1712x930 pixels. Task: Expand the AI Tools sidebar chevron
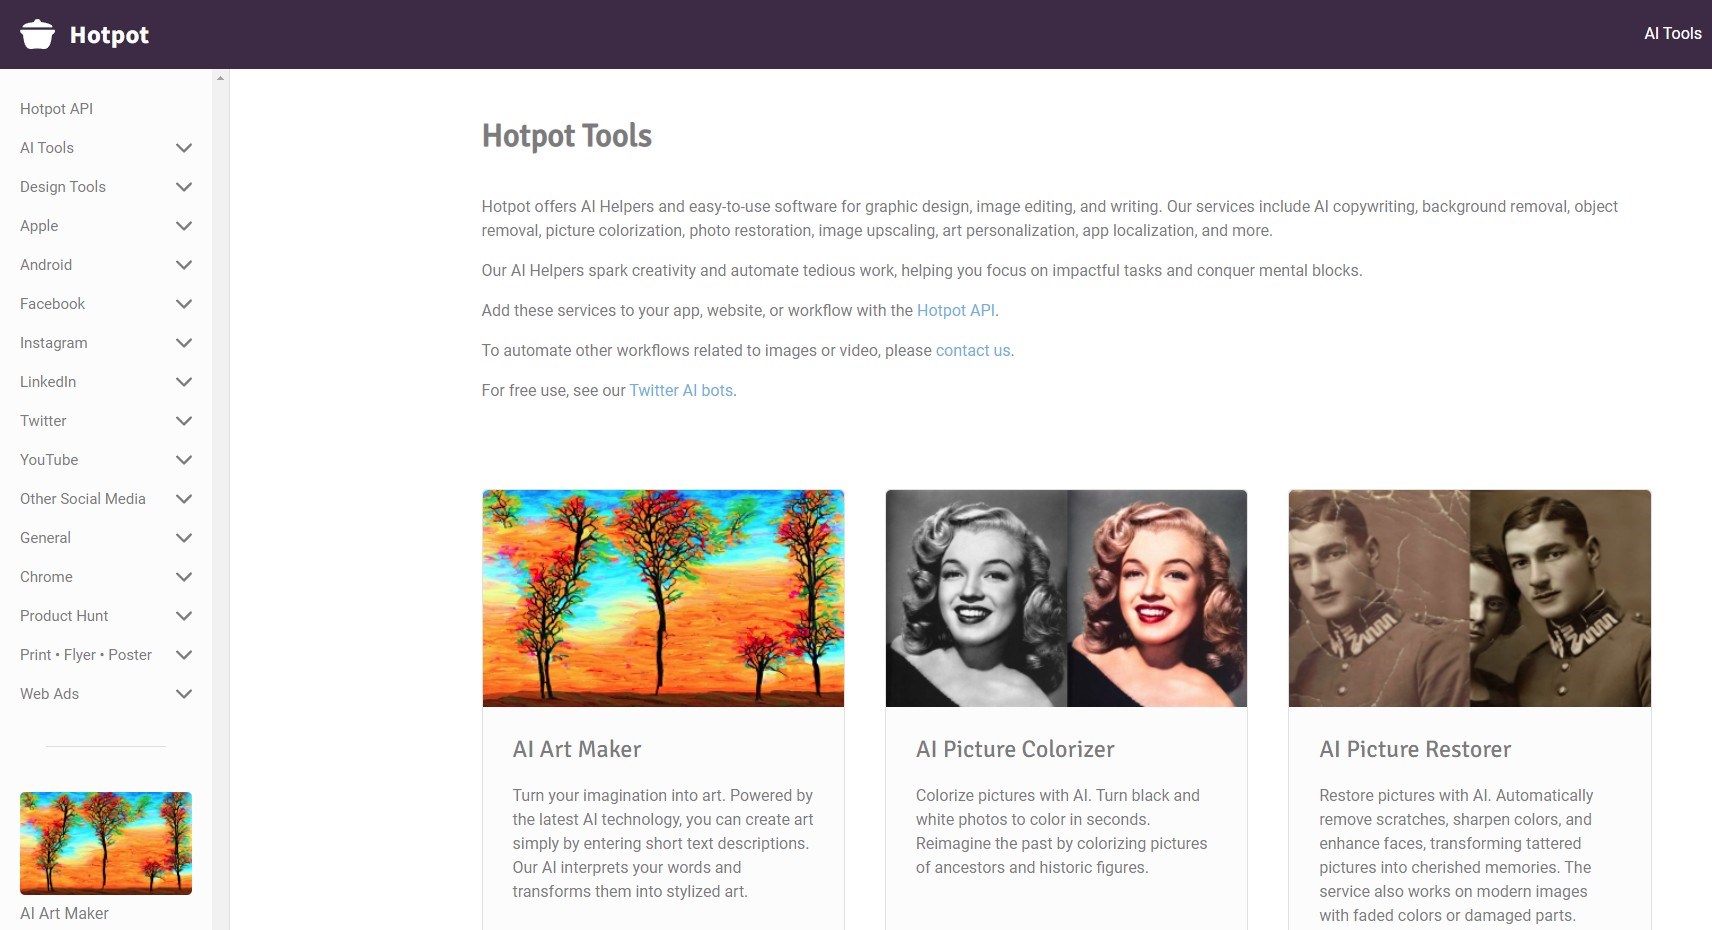coord(184,148)
